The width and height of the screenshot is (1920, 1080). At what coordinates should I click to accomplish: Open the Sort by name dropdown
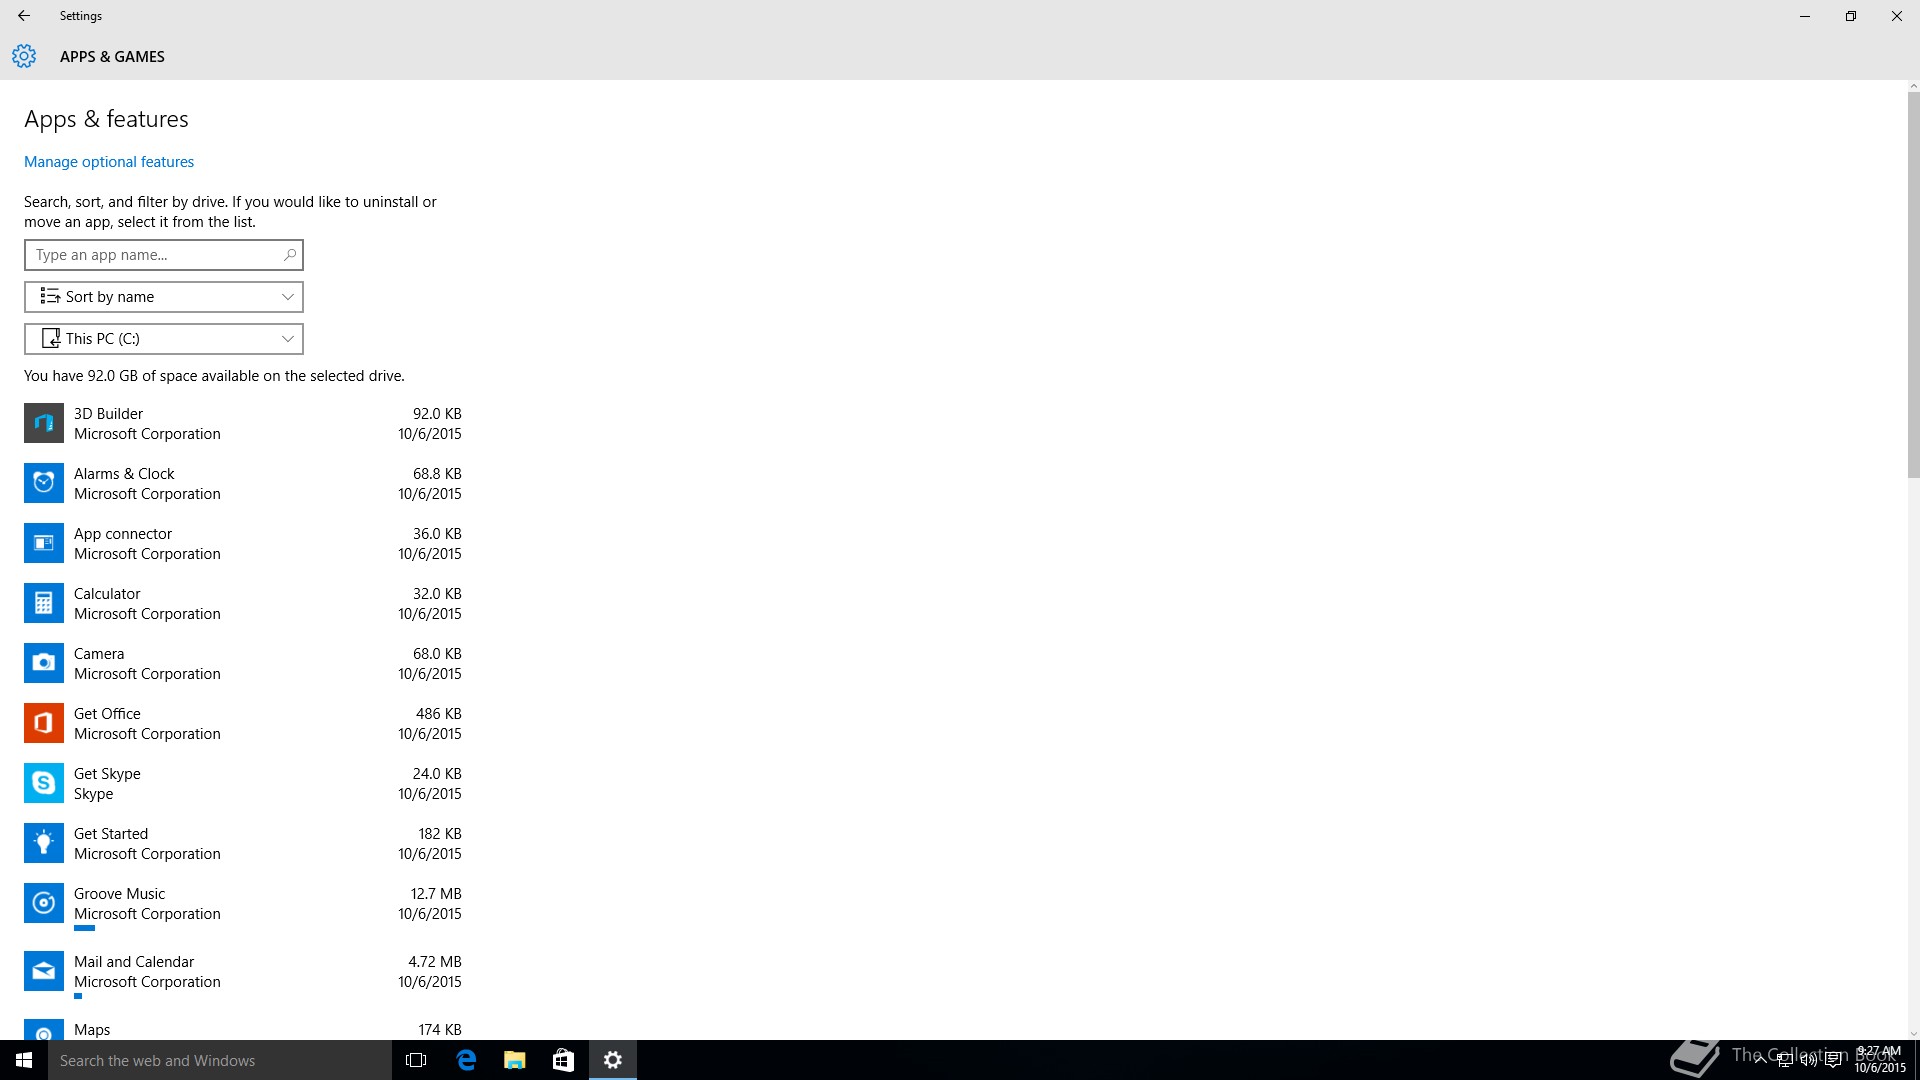[164, 297]
